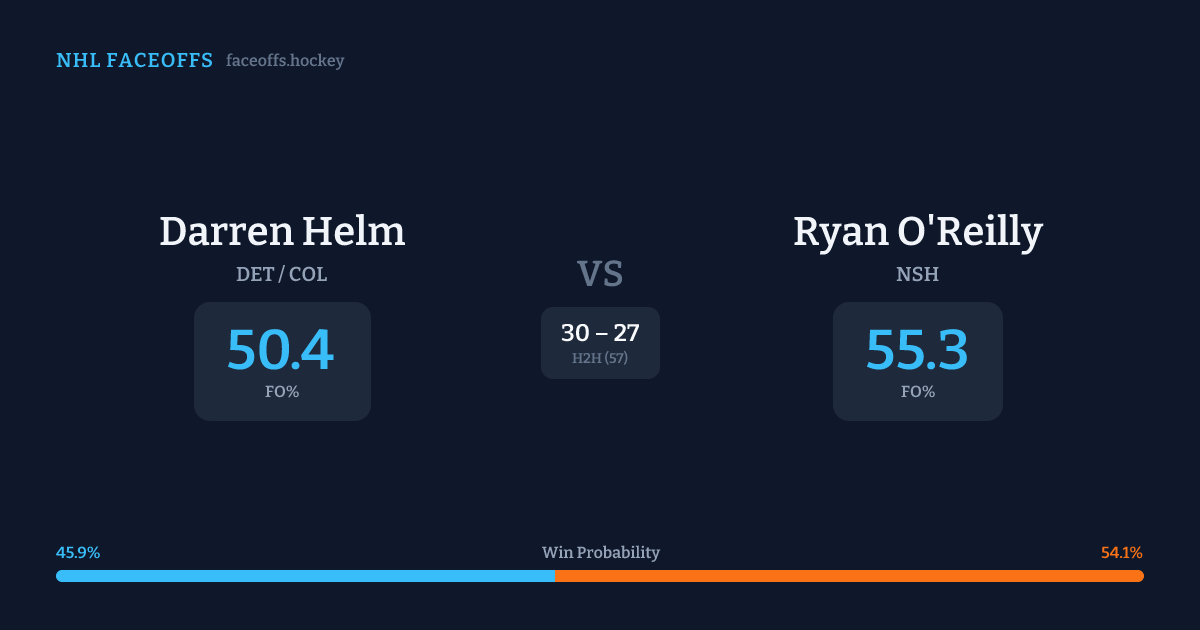Click the FO% label under 50.4
1200x630 pixels.
tap(282, 392)
